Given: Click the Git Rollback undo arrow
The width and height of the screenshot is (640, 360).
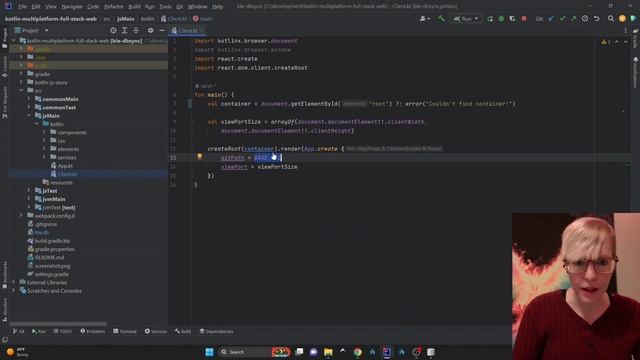Looking at the screenshot, I should click(x=596, y=19).
